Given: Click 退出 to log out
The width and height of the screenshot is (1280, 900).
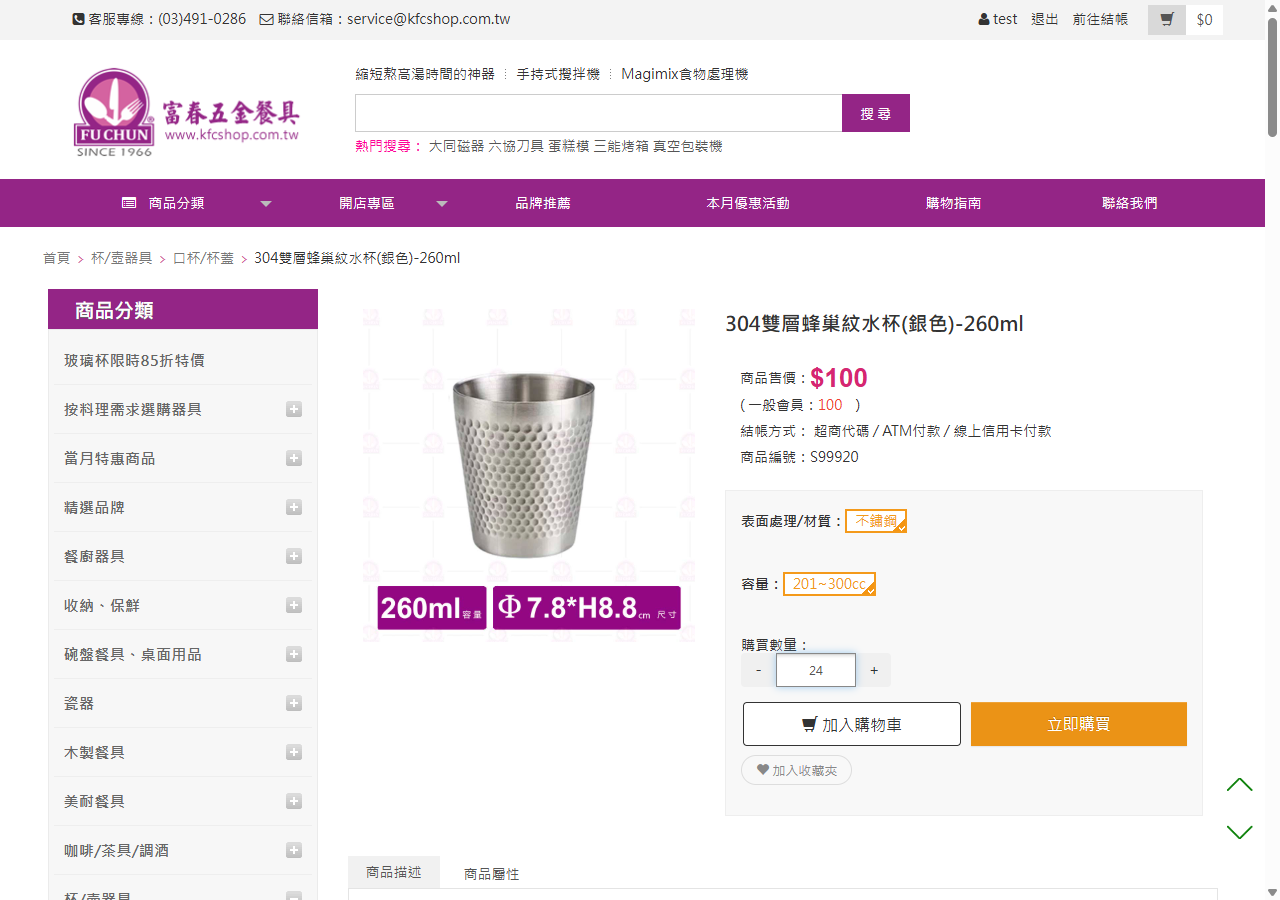Looking at the screenshot, I should click(1045, 19).
